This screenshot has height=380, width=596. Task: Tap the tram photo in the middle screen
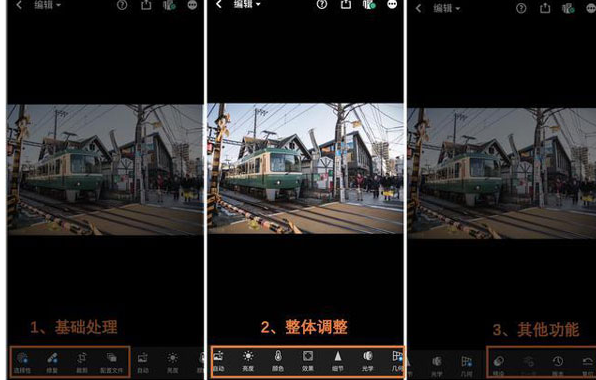point(305,168)
